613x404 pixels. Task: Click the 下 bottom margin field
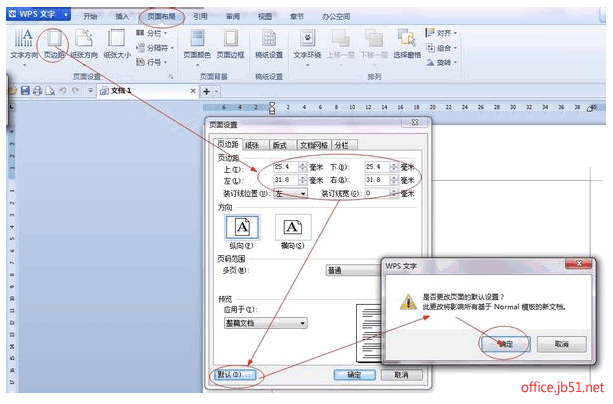point(378,167)
